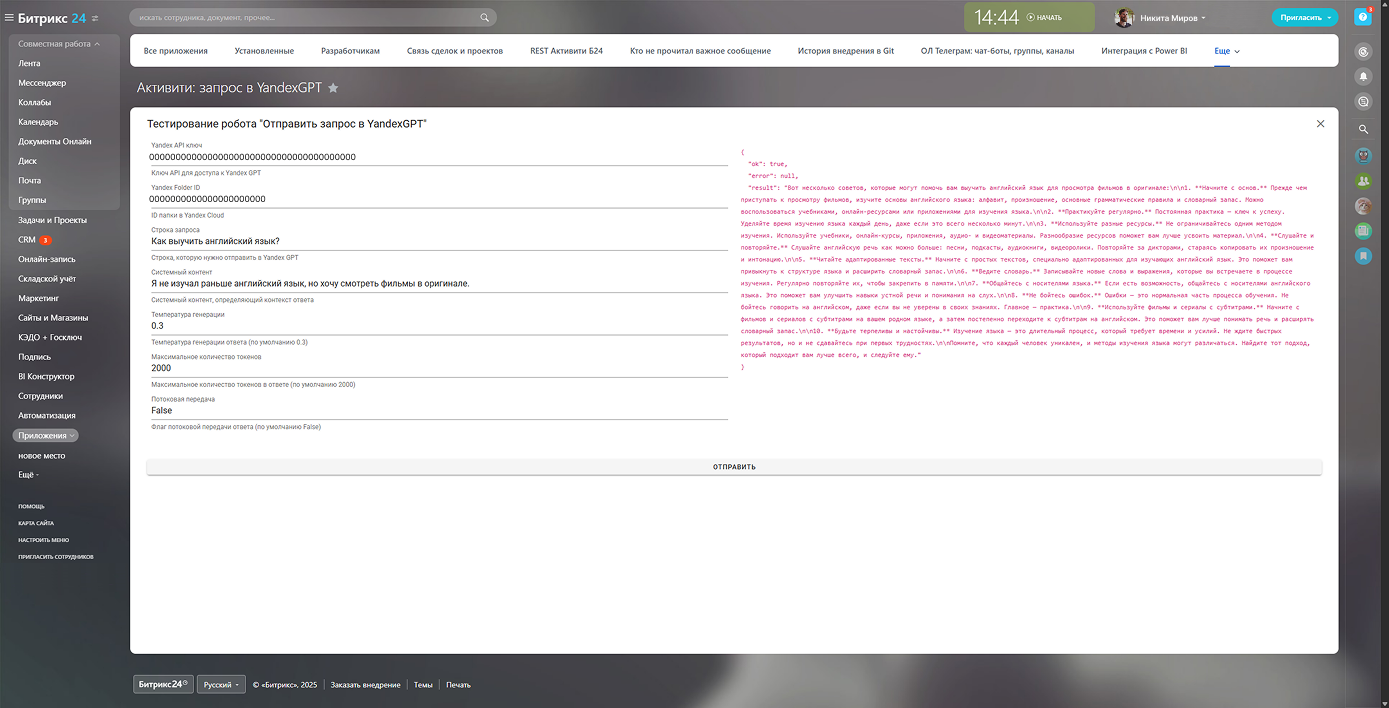Open Темы footer link

(x=424, y=685)
